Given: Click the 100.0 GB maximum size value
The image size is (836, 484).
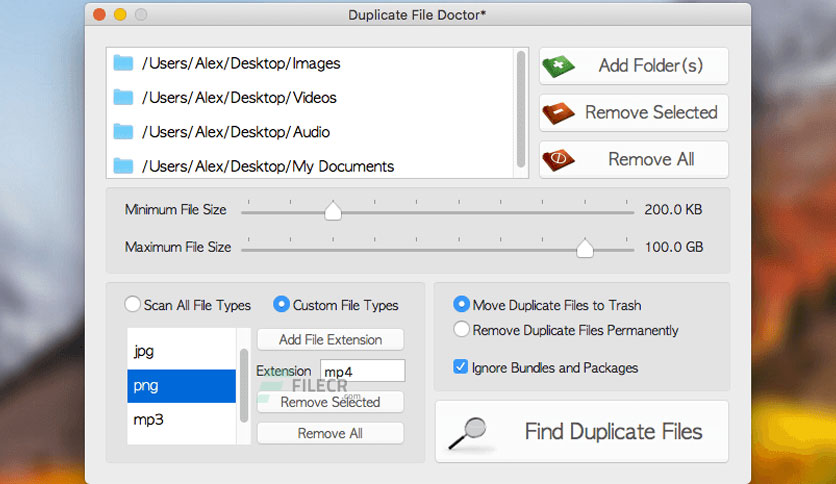Looking at the screenshot, I should click(674, 247).
